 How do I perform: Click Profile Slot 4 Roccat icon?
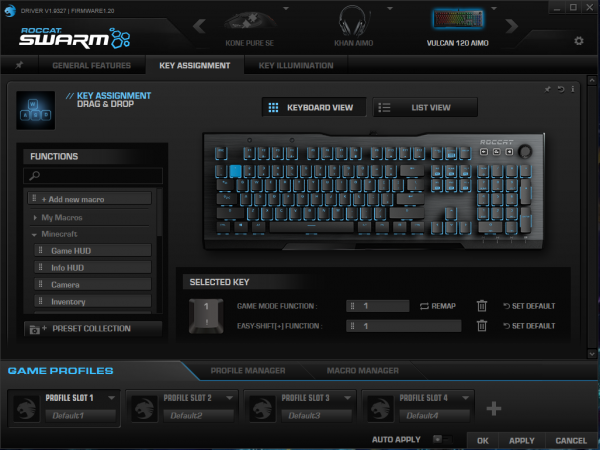pos(380,409)
